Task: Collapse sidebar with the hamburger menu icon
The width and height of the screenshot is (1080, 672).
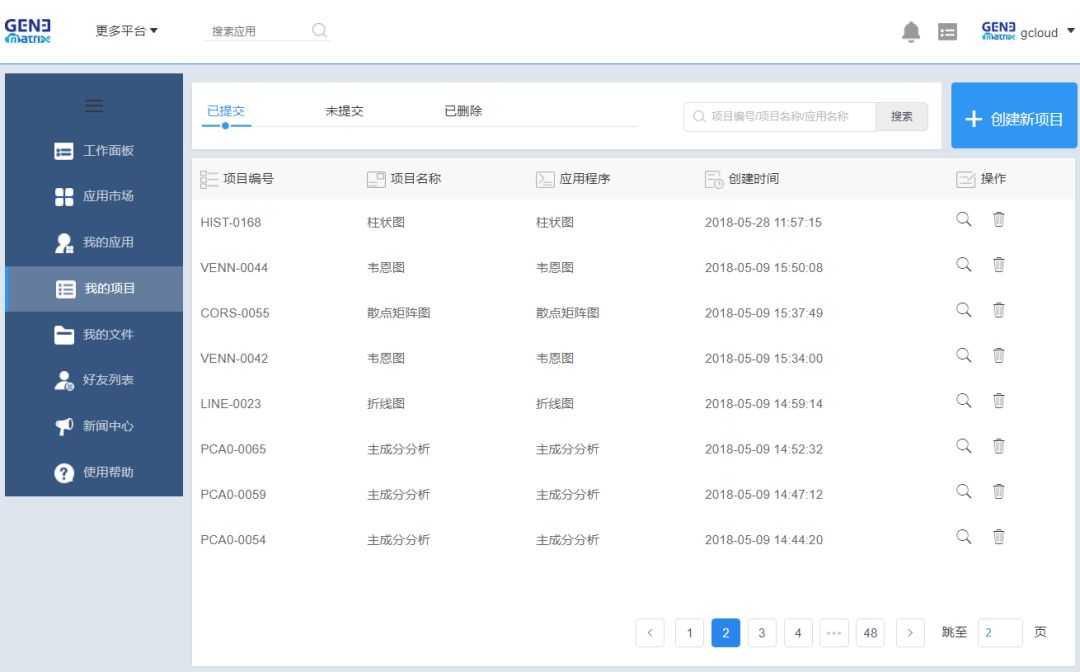Action: click(94, 106)
